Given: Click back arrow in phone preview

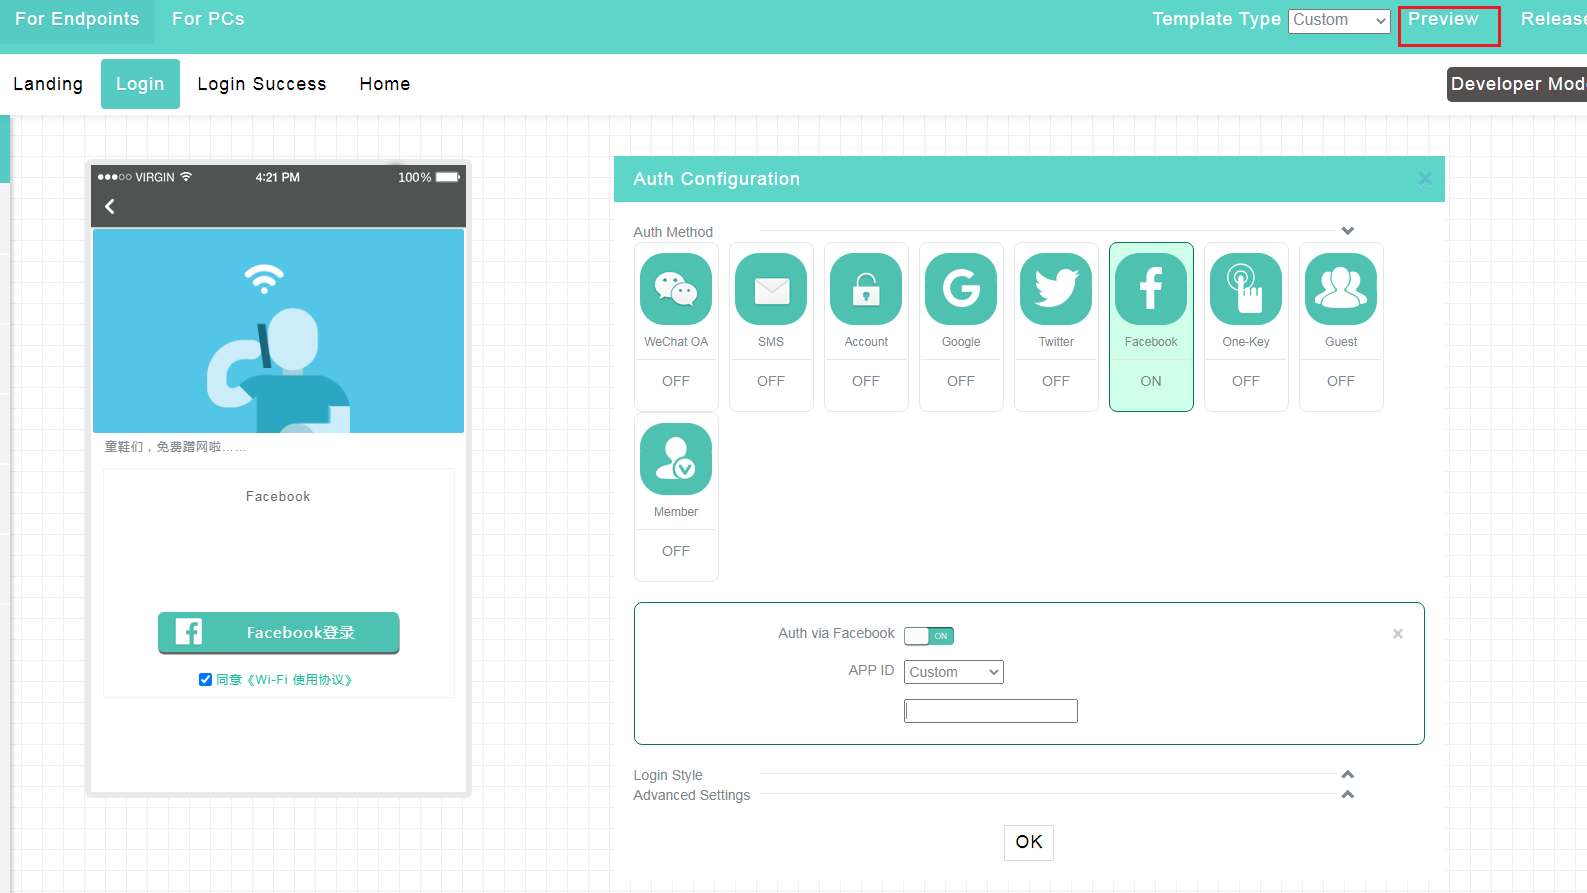Looking at the screenshot, I should click(x=110, y=206).
